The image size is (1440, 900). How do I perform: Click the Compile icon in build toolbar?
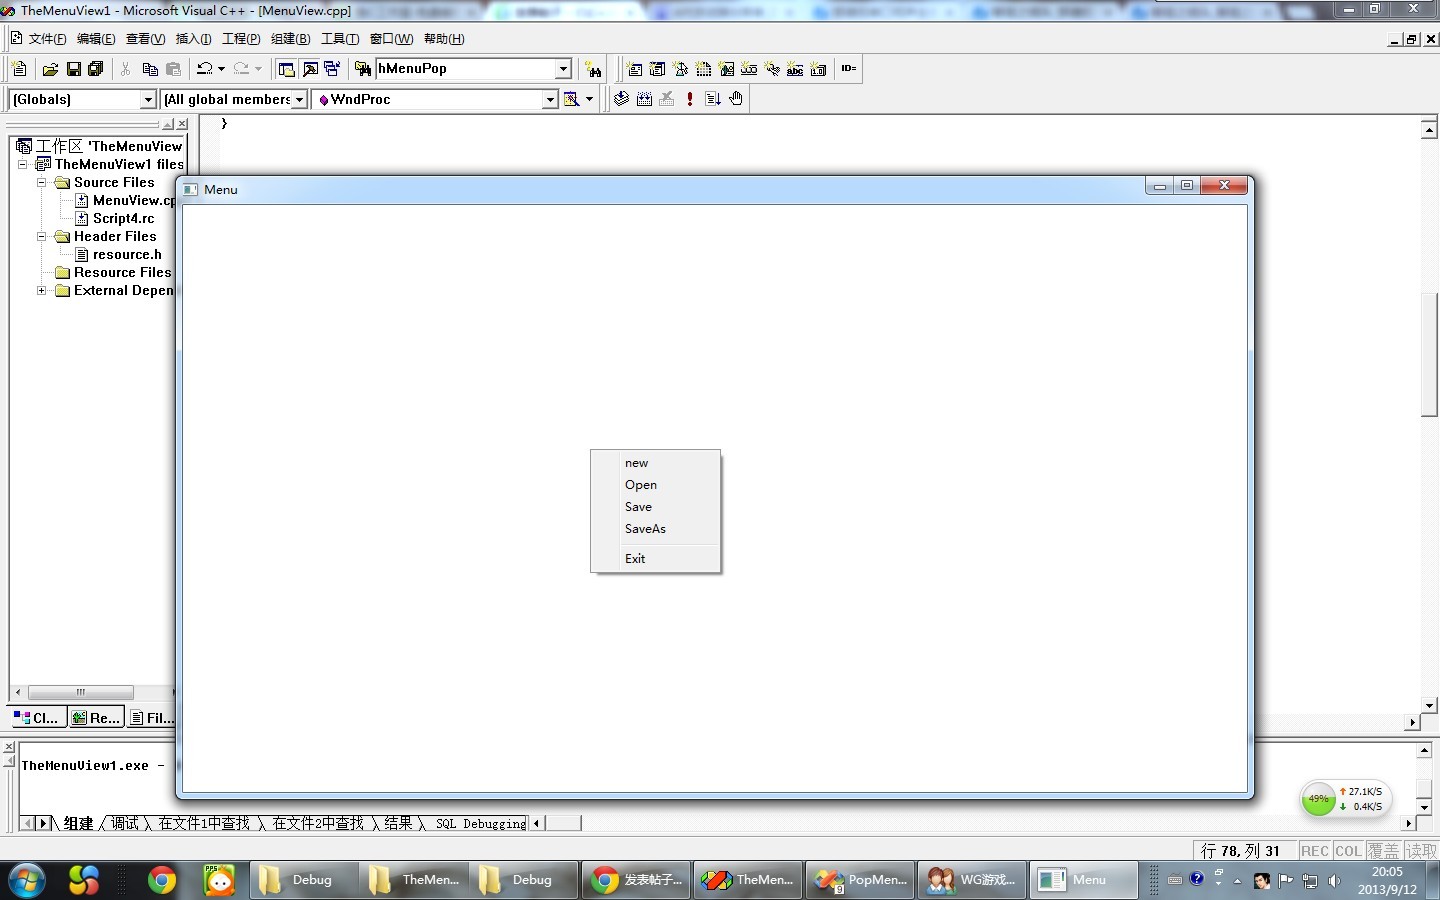pyautogui.click(x=621, y=99)
